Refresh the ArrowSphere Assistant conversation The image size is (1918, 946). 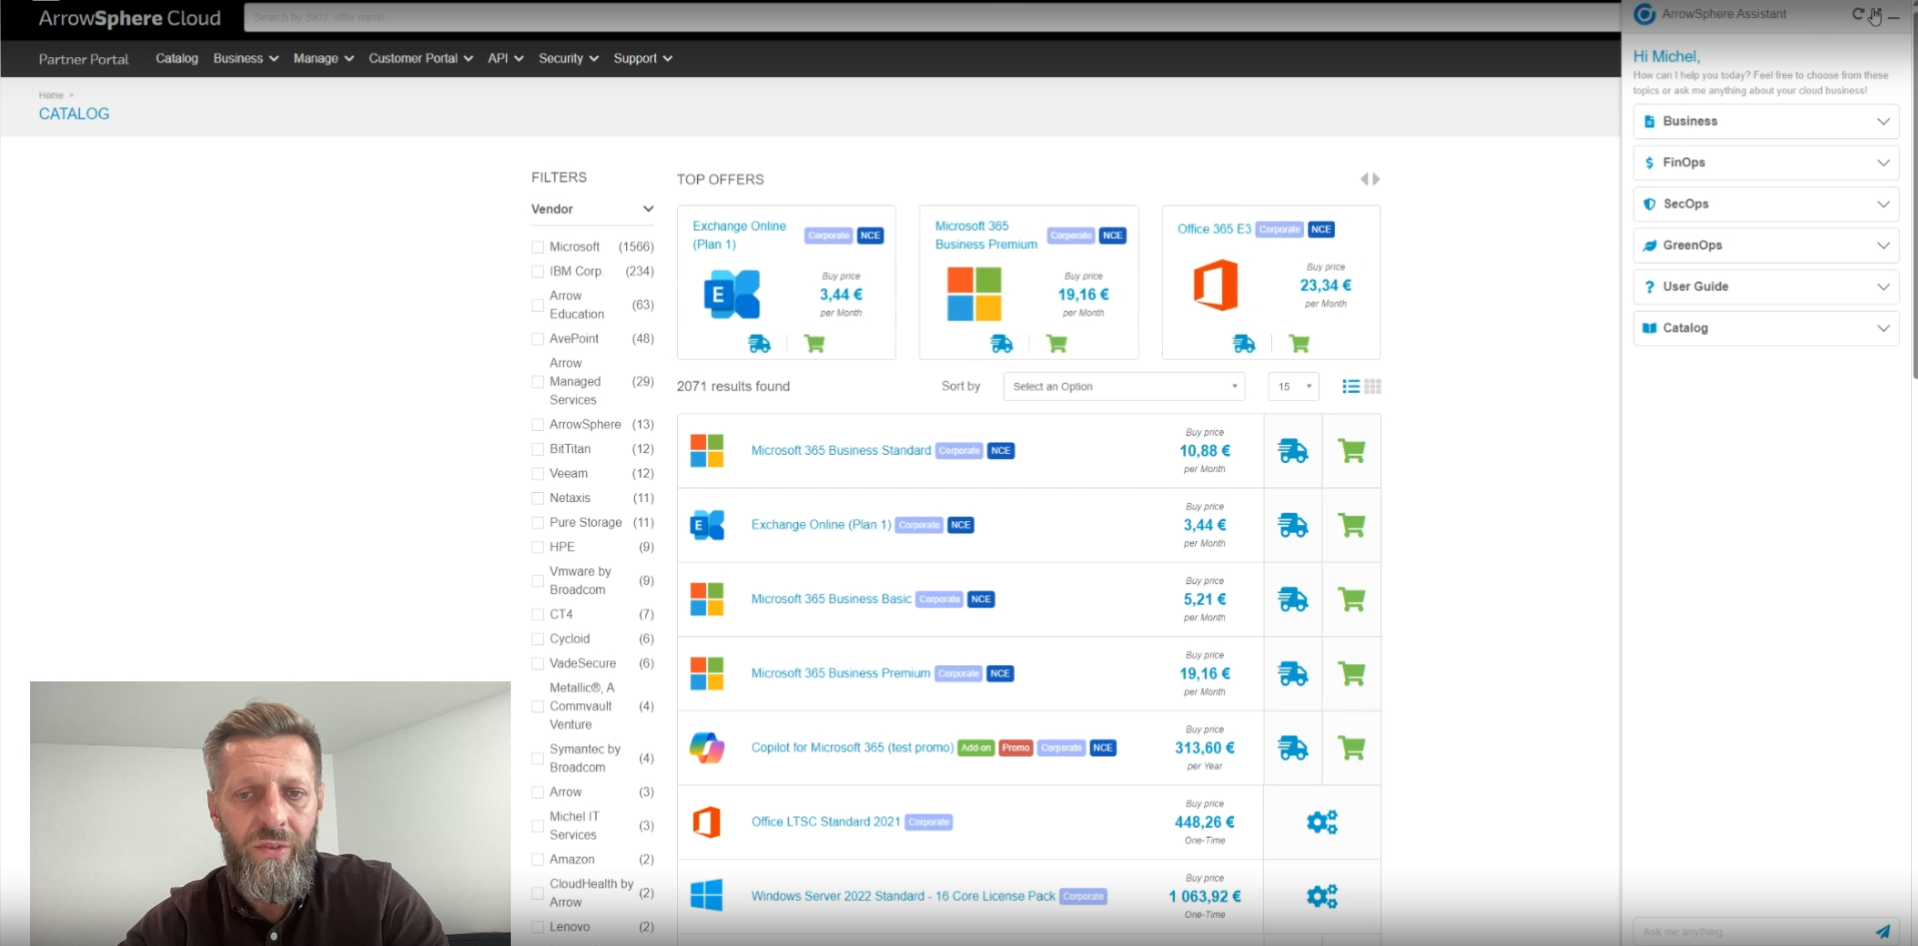[1857, 14]
